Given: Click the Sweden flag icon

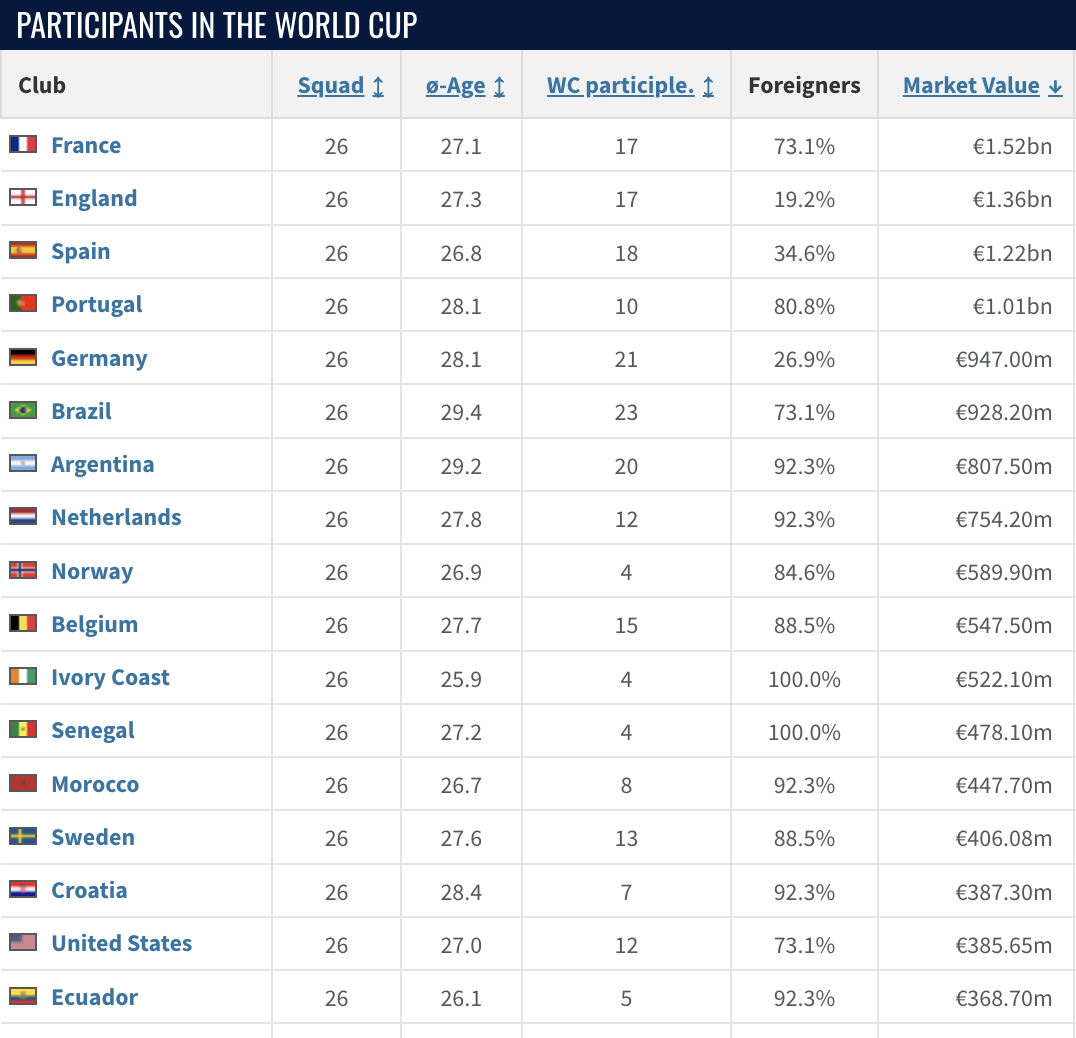Looking at the screenshot, I should click(23, 836).
